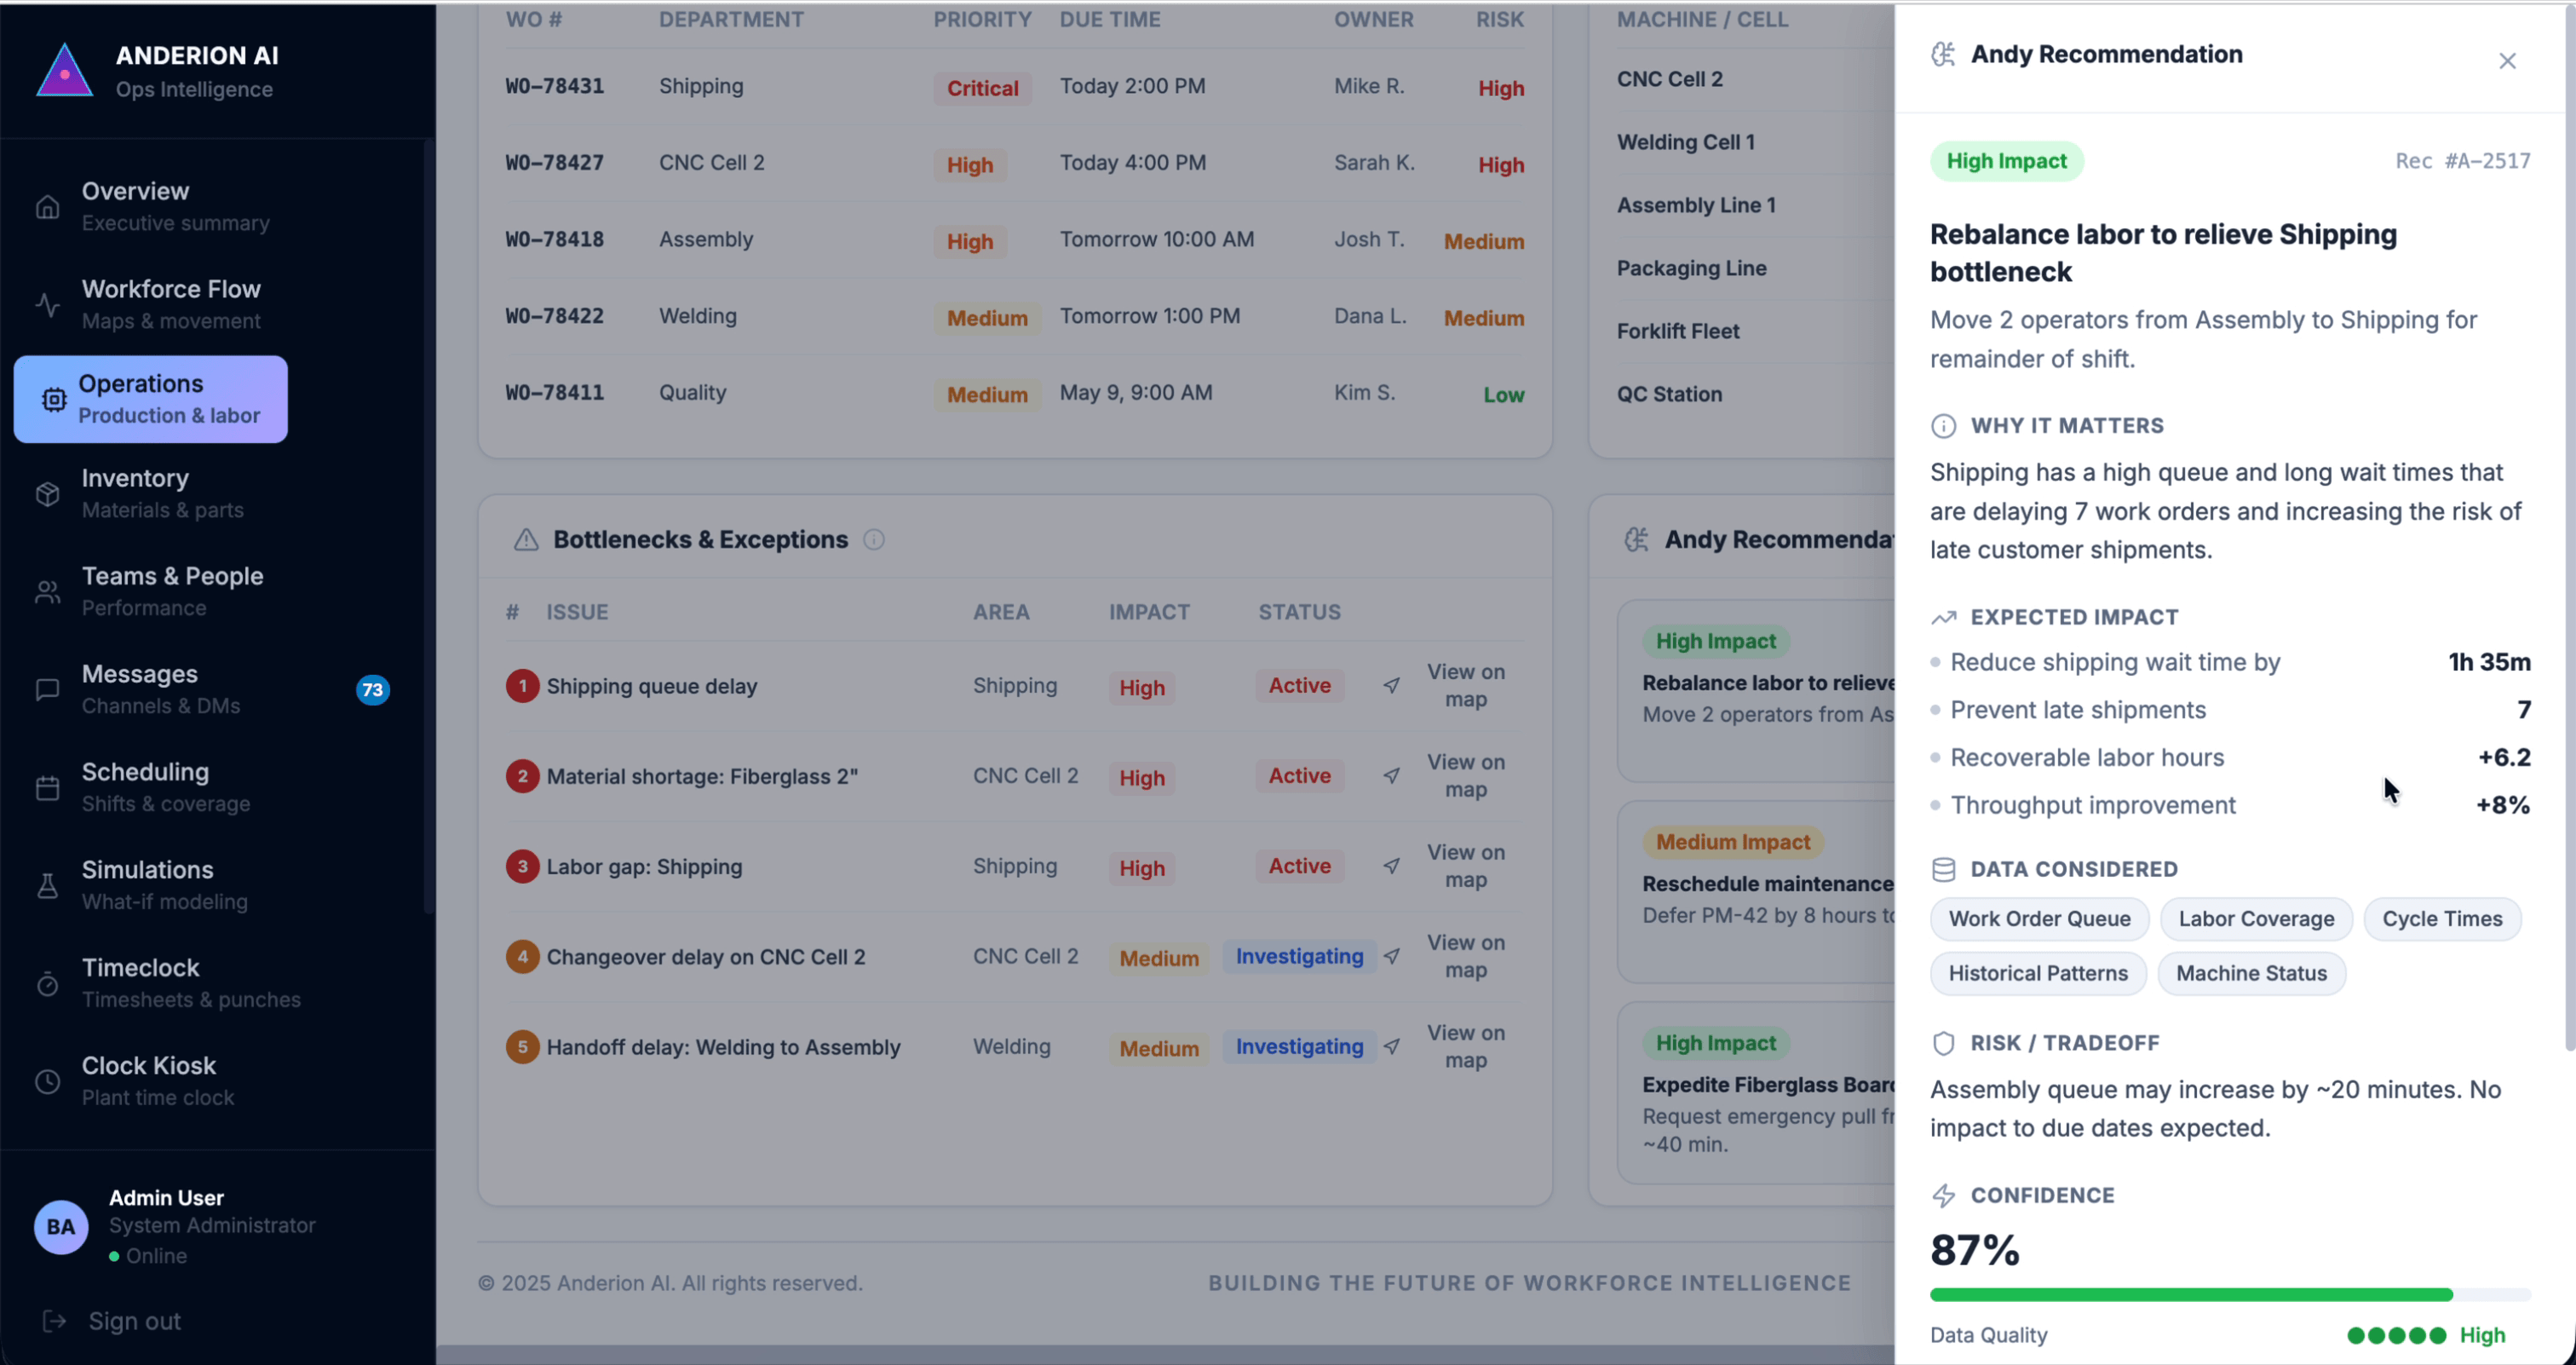The width and height of the screenshot is (2576, 1365).
Task: Click the Rec #A-2517 label
Action: click(x=2462, y=161)
